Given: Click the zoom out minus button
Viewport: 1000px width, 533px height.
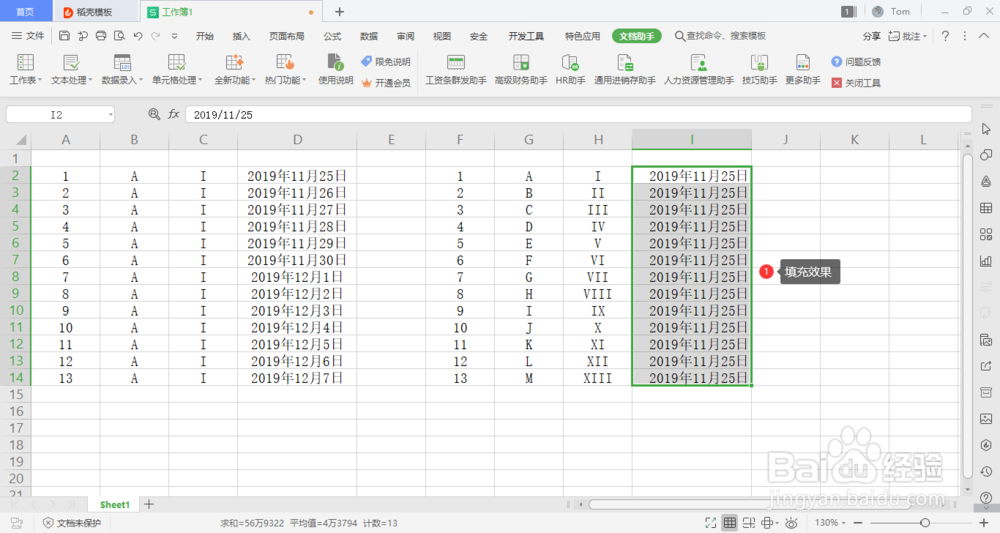Looking at the screenshot, I should point(858,523).
